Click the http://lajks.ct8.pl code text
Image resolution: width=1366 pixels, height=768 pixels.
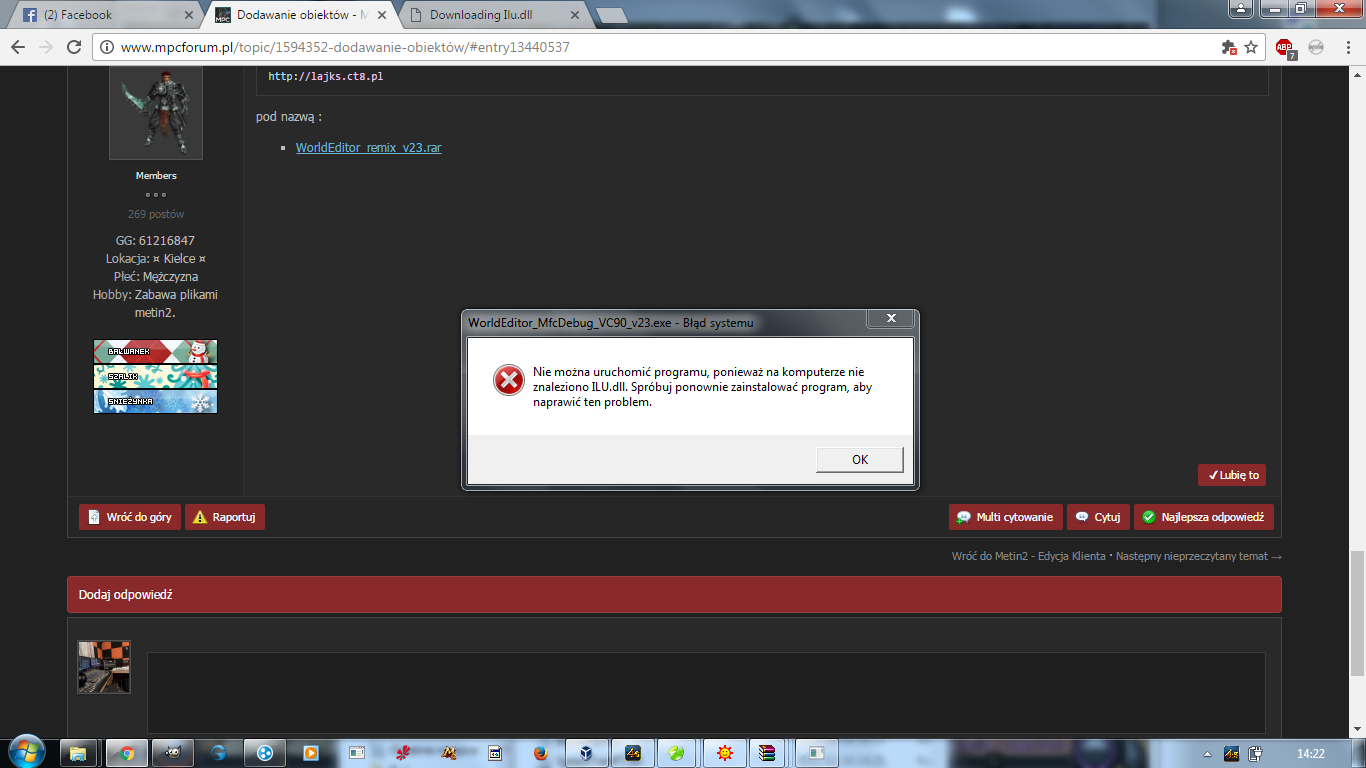click(325, 76)
